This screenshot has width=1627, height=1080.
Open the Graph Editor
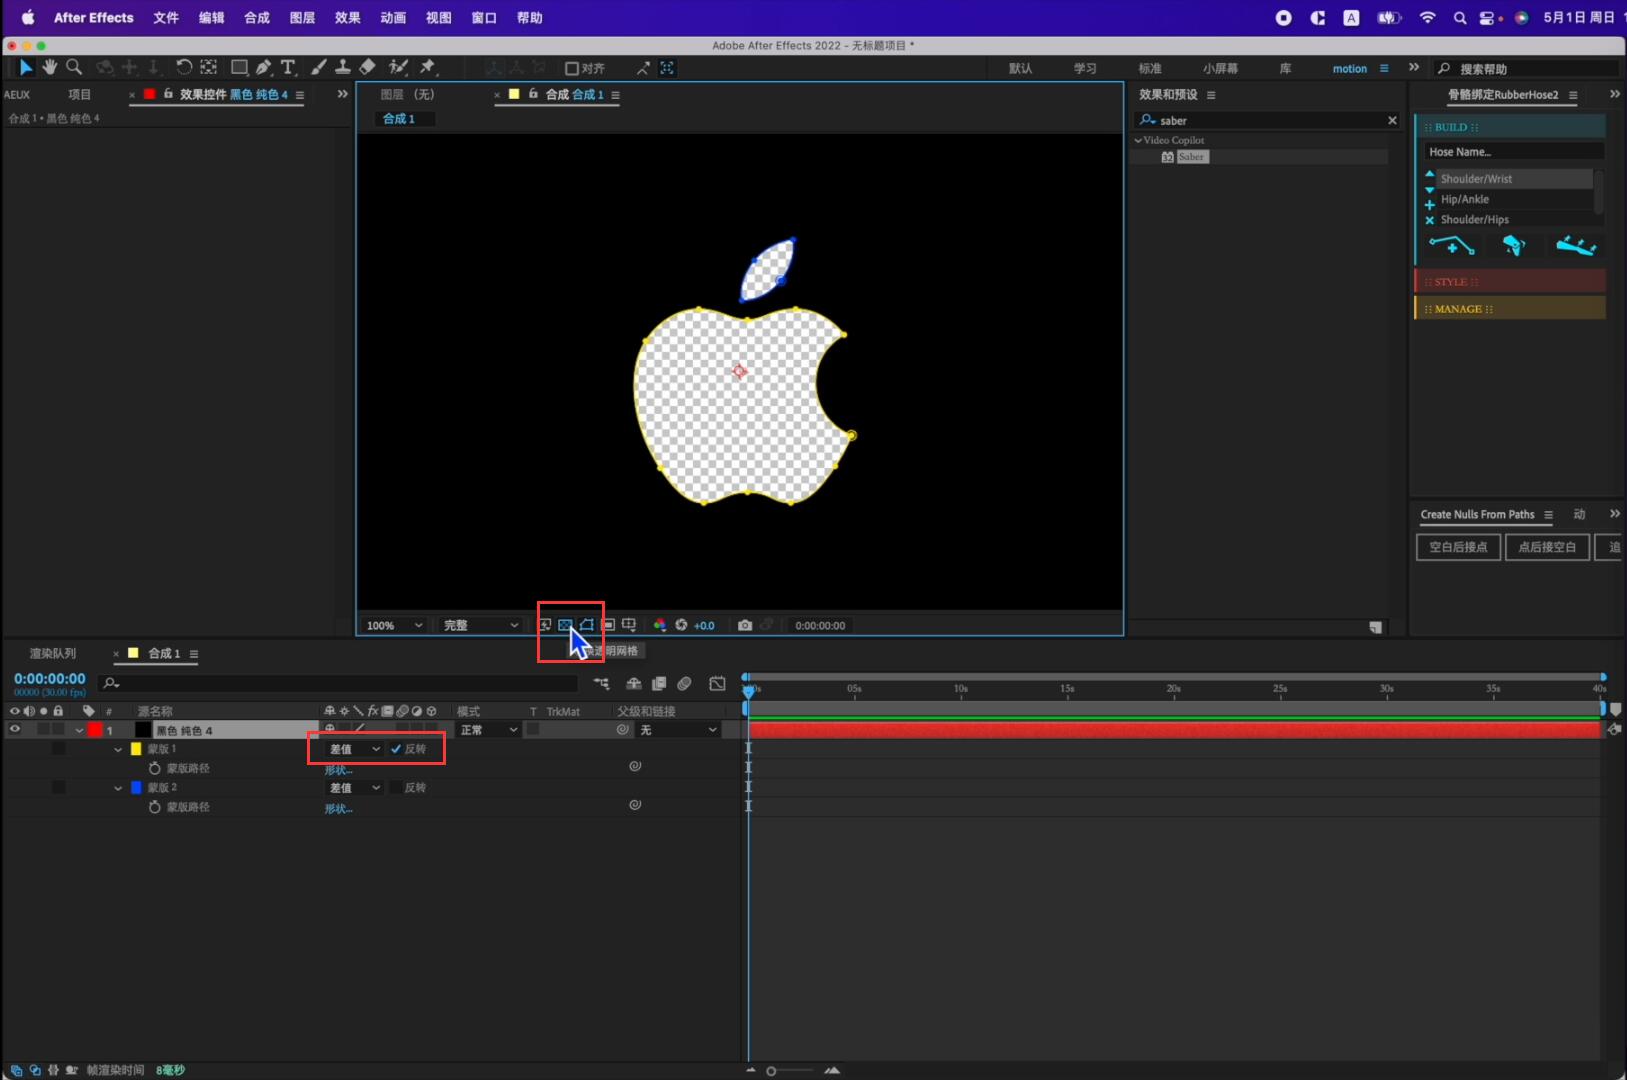[718, 684]
